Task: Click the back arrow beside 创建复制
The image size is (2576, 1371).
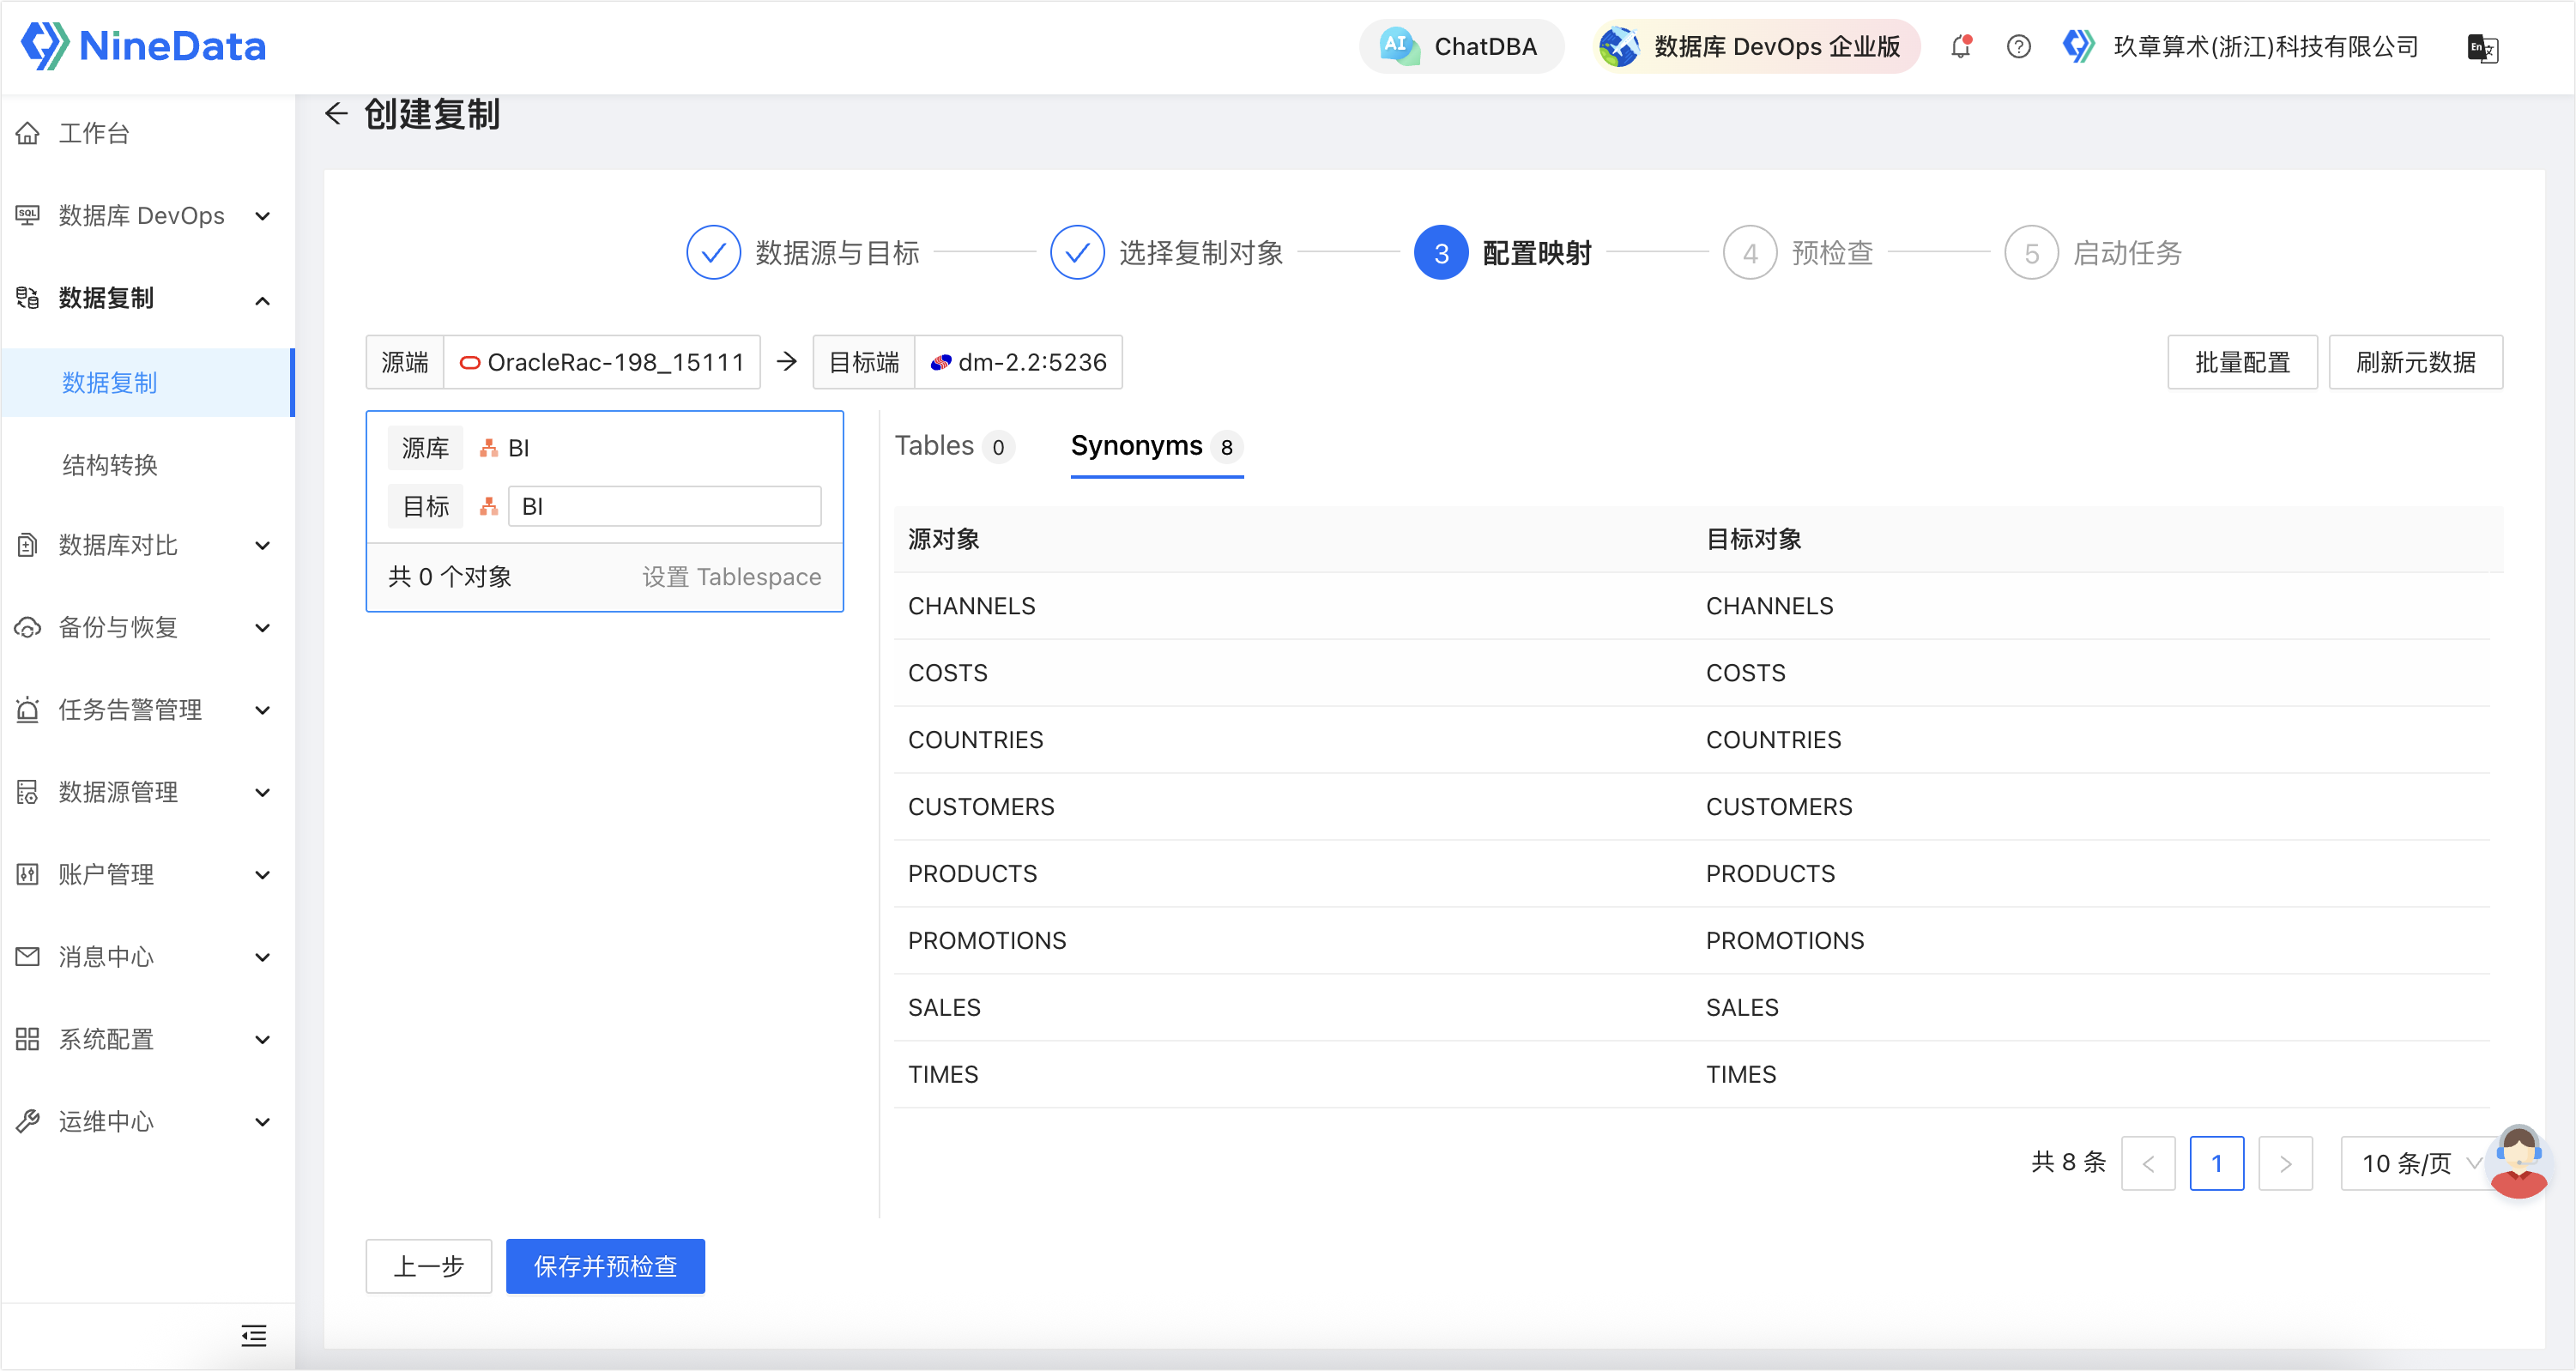Action: [336, 114]
